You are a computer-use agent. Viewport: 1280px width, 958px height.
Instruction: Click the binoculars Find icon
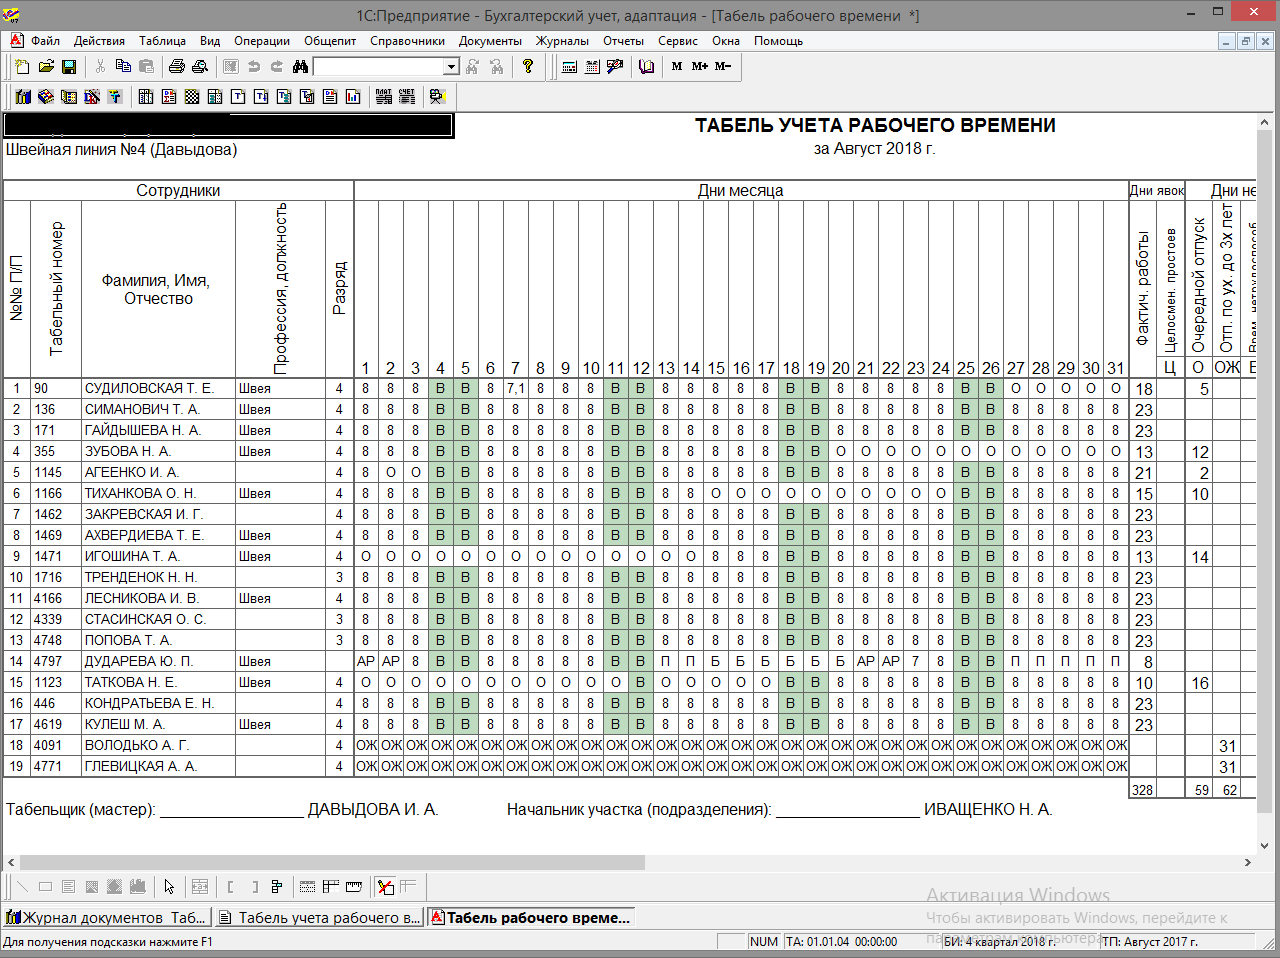point(300,67)
